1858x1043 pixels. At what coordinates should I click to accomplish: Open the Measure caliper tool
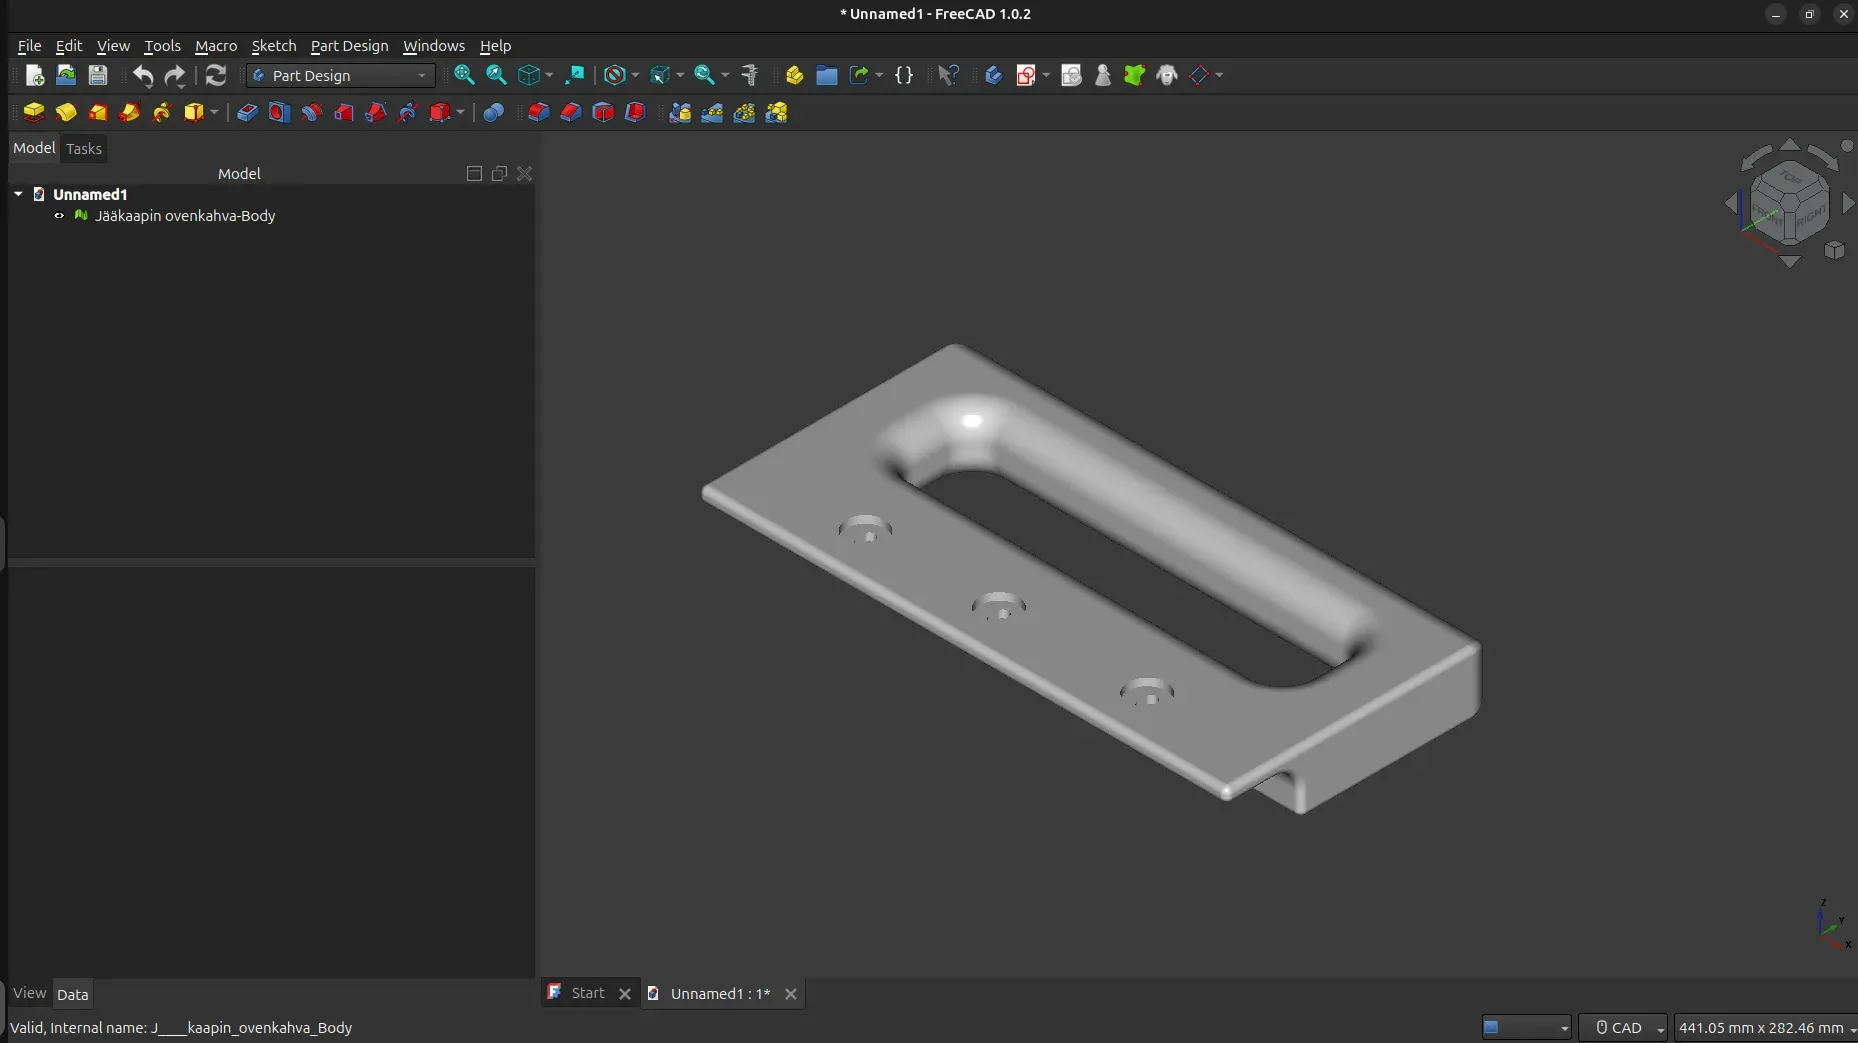[x=750, y=75]
